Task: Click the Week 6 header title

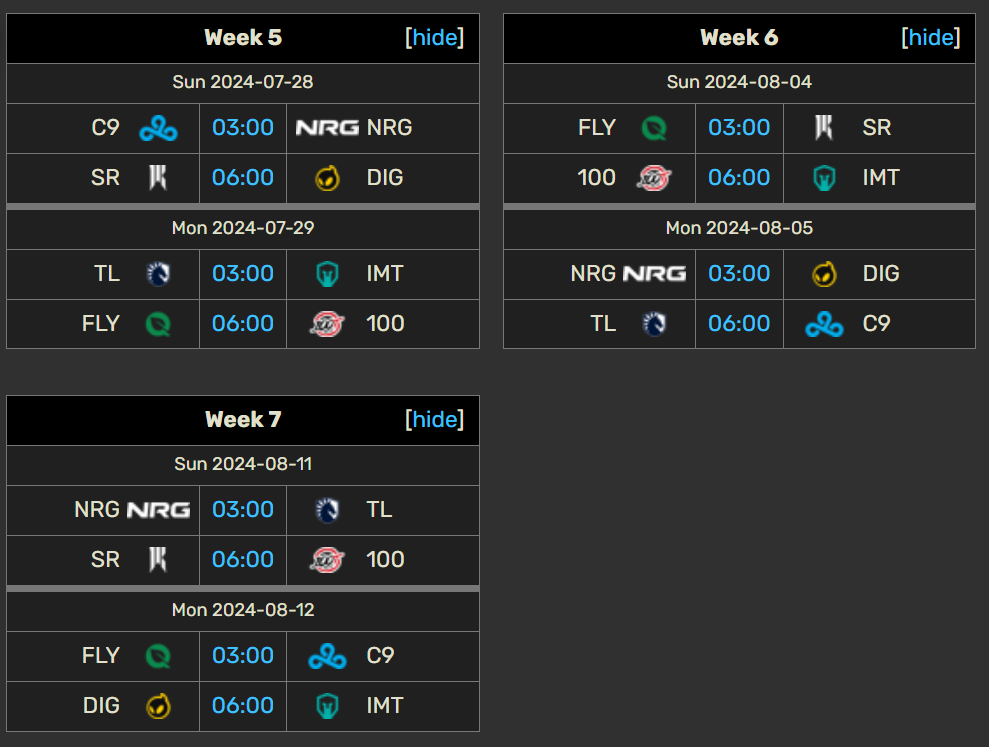Action: point(739,38)
